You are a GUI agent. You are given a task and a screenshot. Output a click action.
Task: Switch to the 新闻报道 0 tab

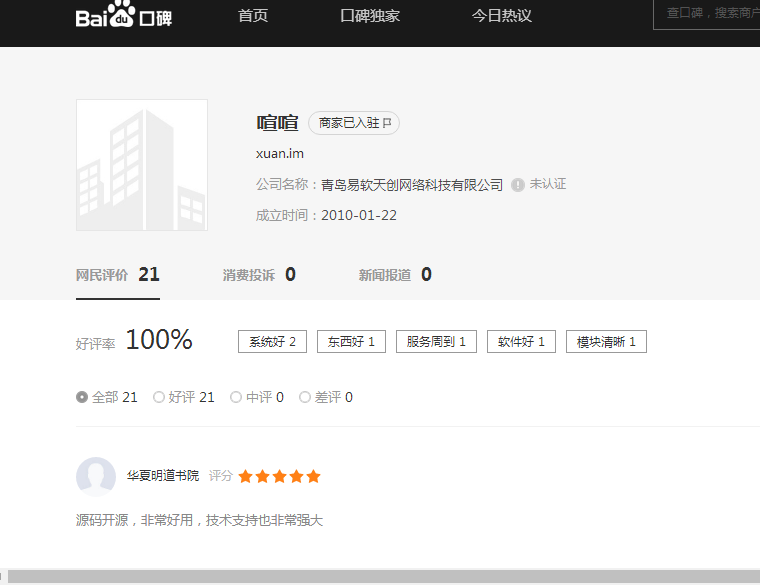tap(395, 275)
